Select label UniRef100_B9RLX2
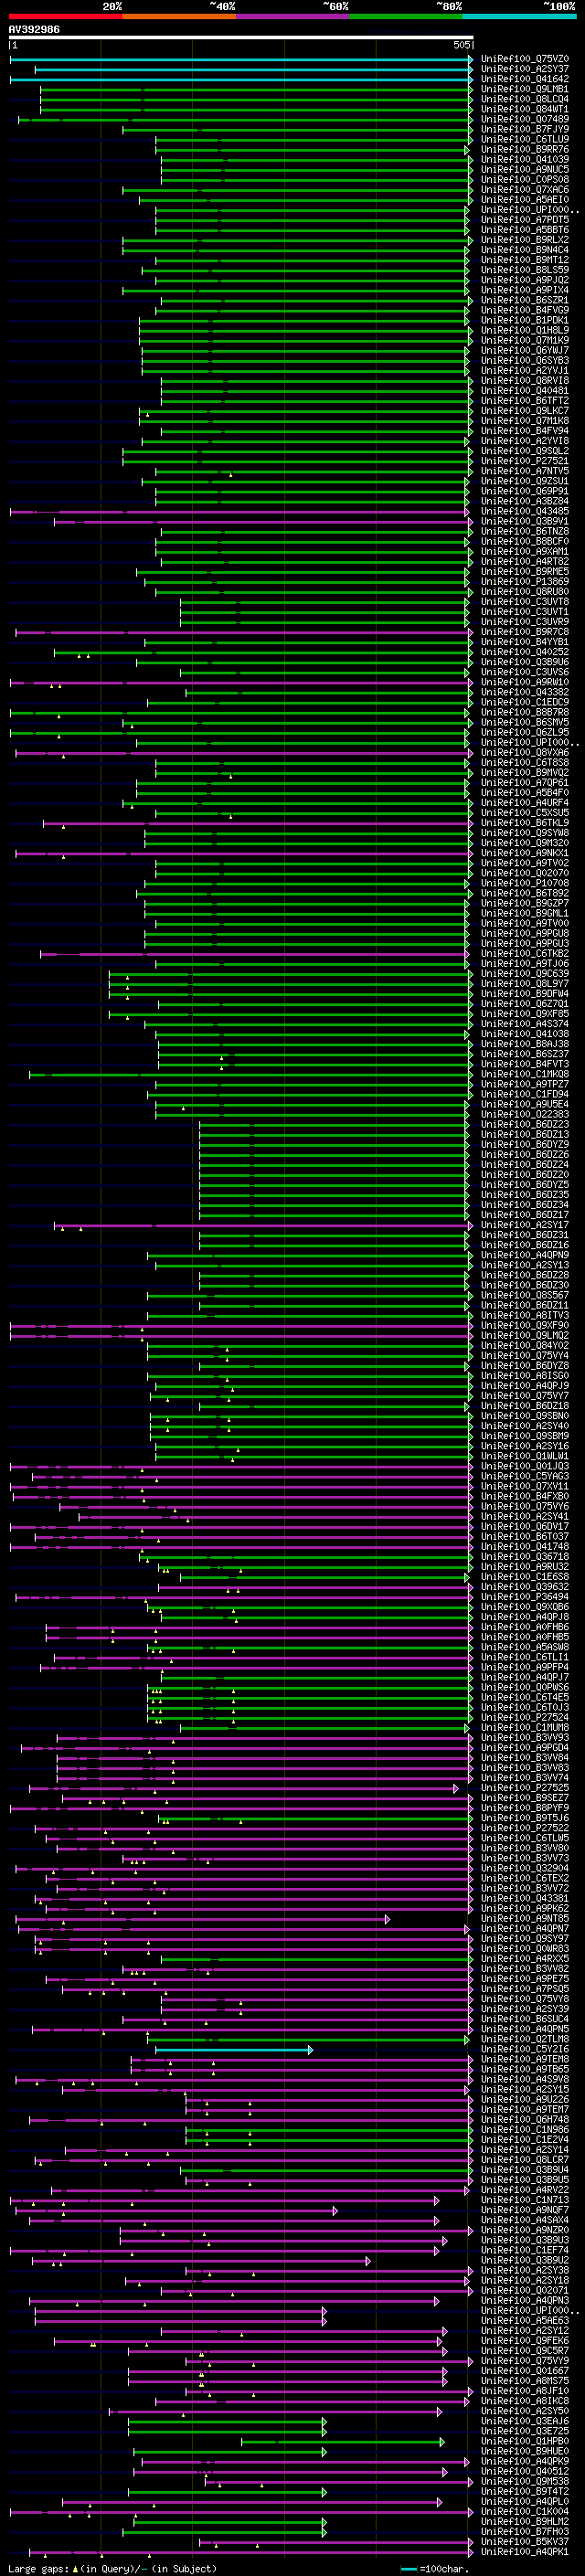The image size is (585, 2576). coord(525,240)
